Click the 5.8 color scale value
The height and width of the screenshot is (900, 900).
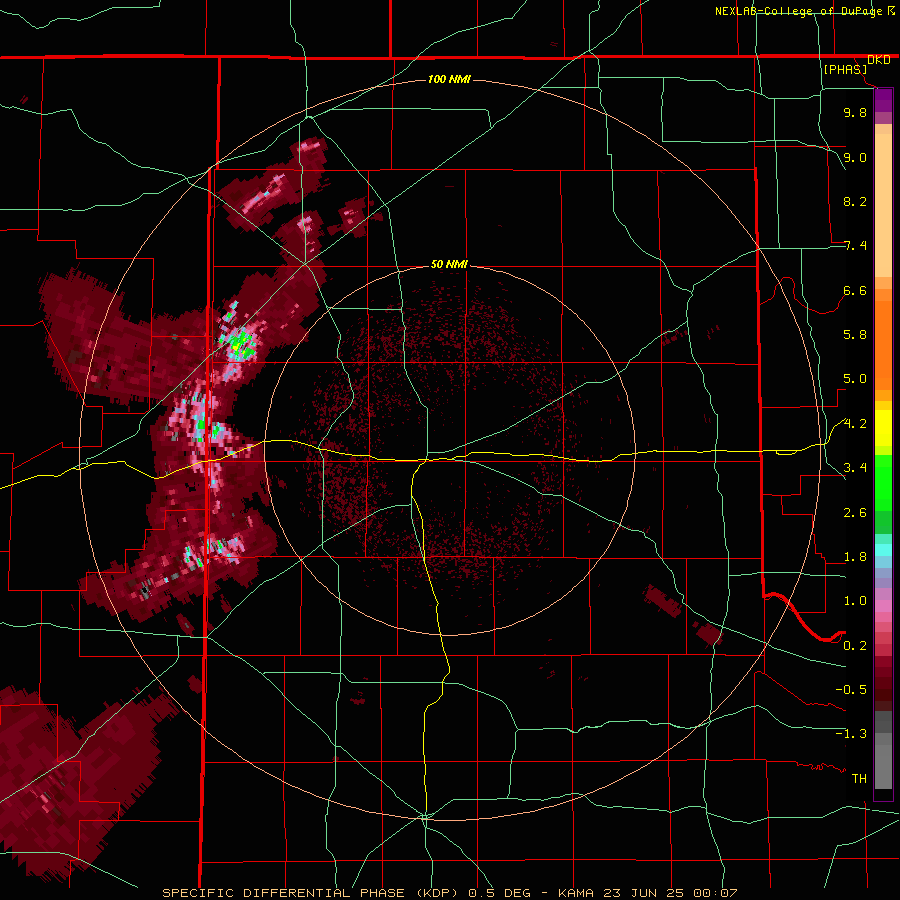(855, 335)
